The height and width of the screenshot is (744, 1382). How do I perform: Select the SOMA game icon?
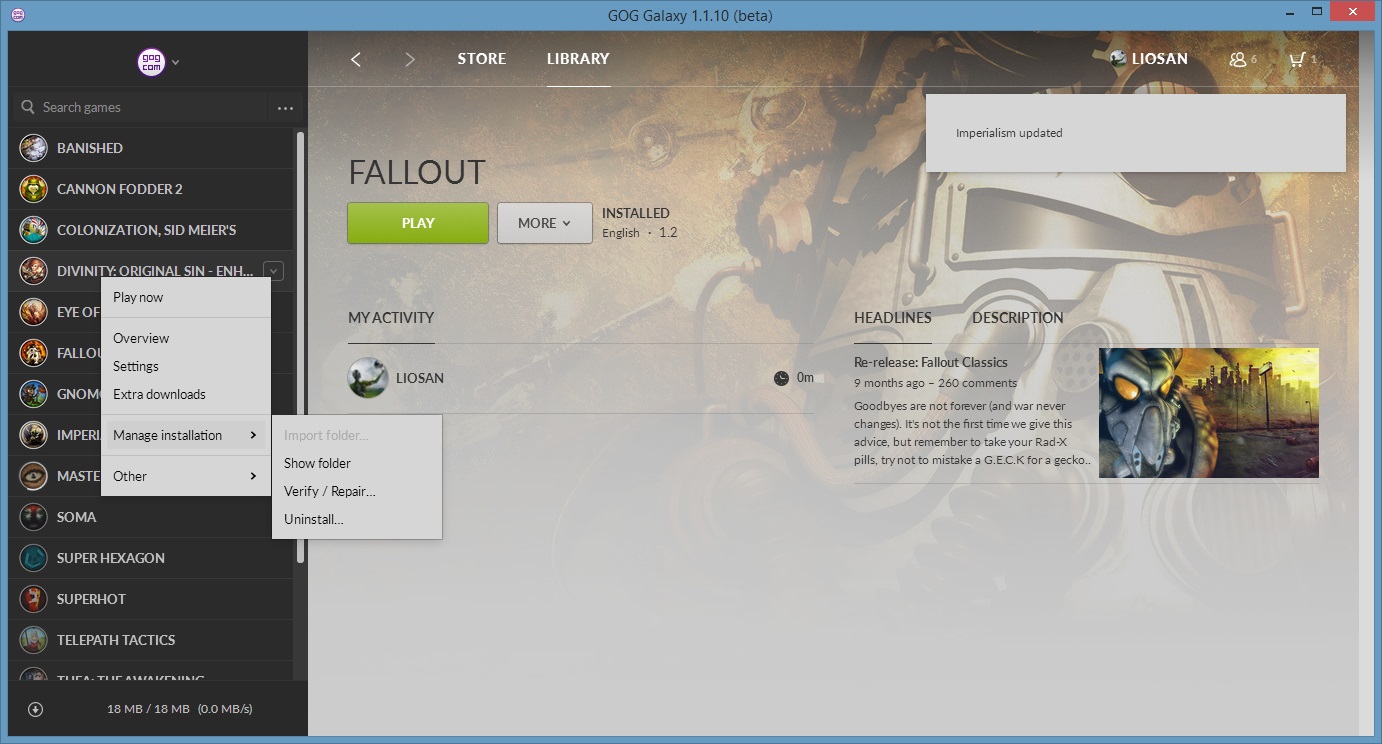tap(33, 517)
